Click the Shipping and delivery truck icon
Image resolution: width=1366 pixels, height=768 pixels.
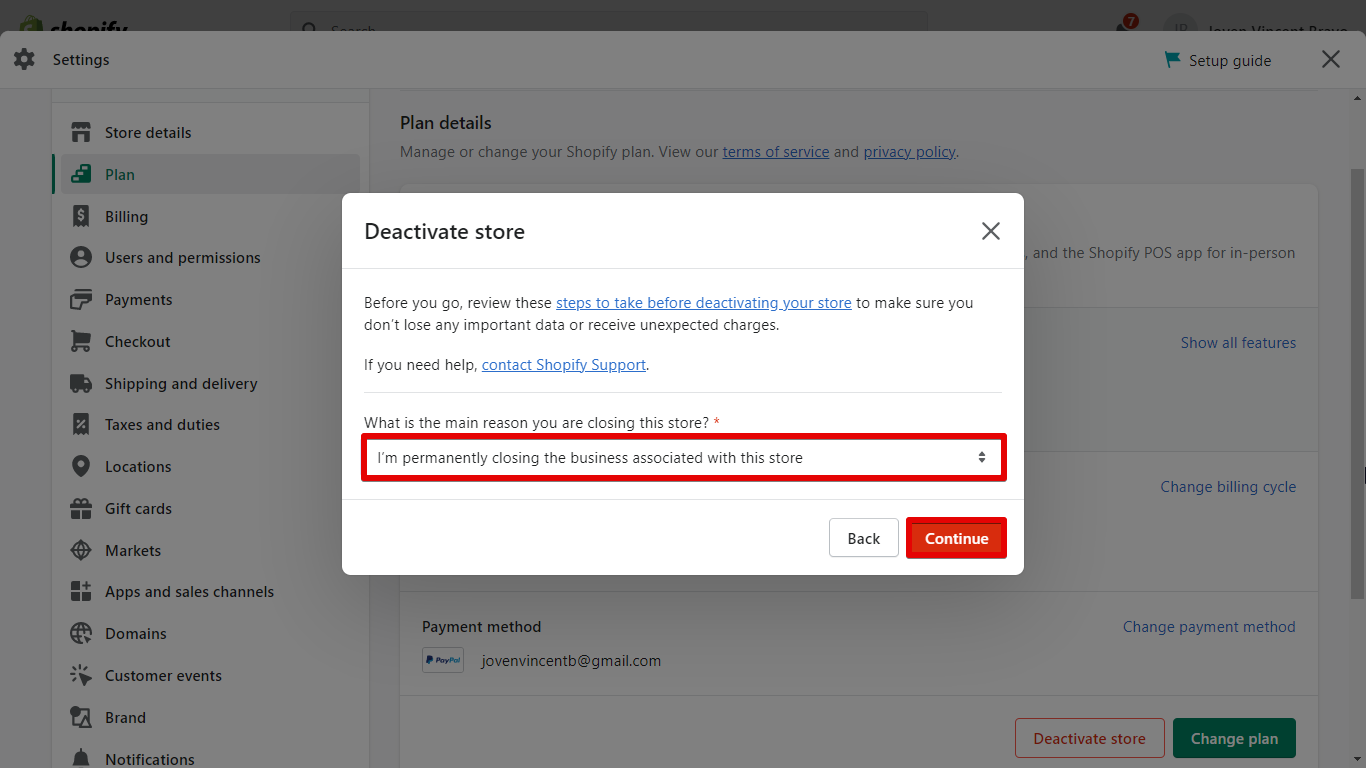click(x=81, y=384)
